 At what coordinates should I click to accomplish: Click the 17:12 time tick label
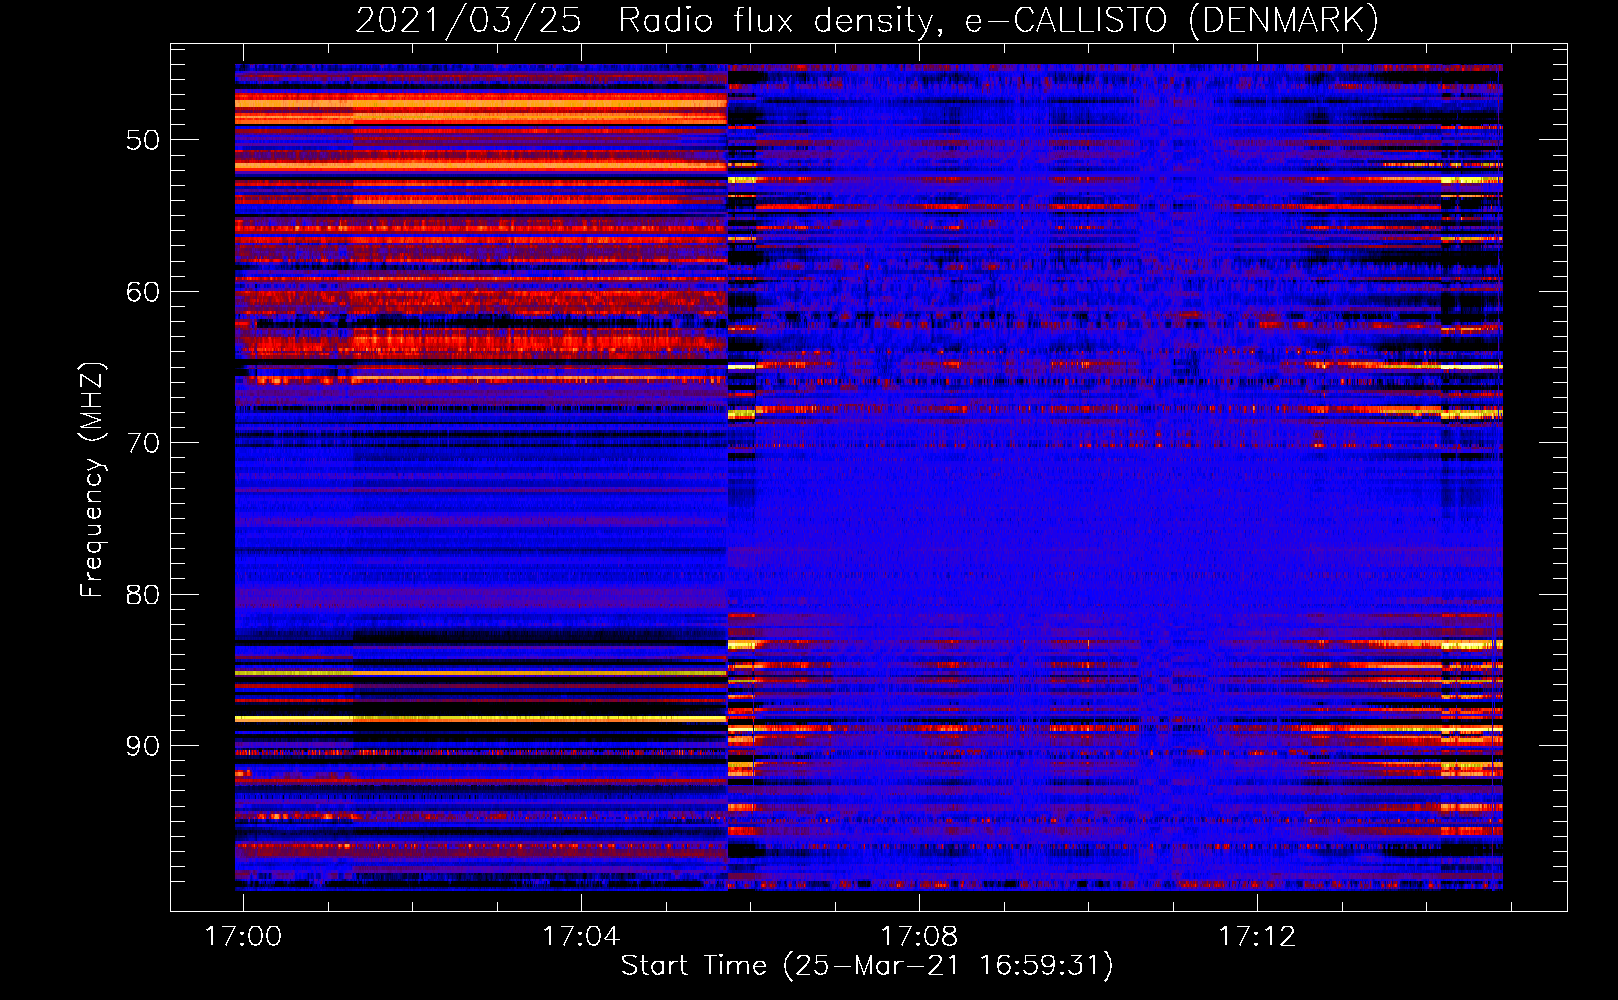pos(1257,937)
